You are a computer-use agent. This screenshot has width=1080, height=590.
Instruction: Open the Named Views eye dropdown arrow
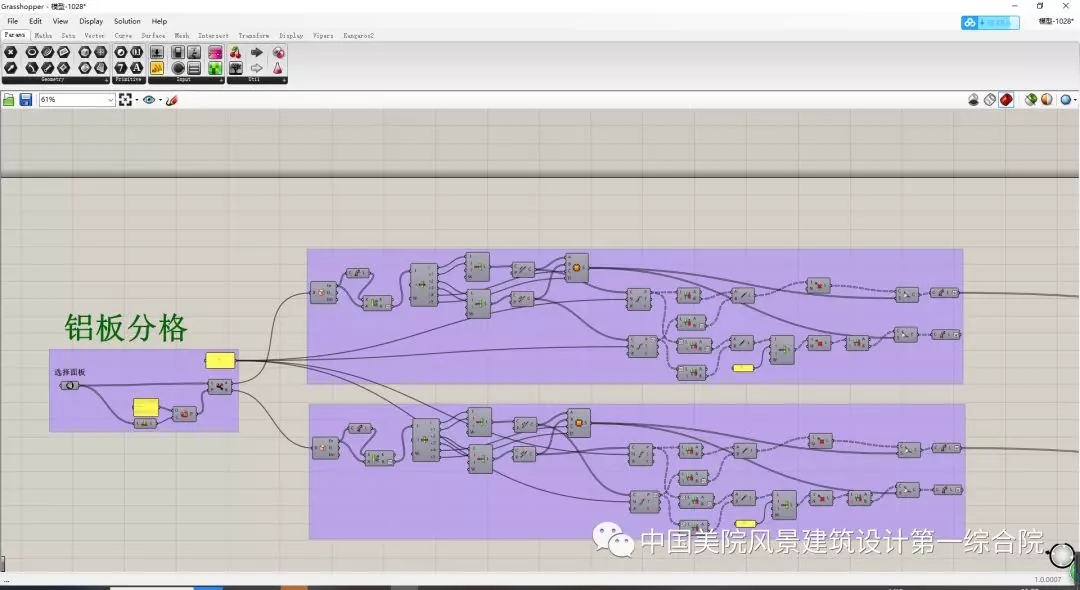[160, 100]
